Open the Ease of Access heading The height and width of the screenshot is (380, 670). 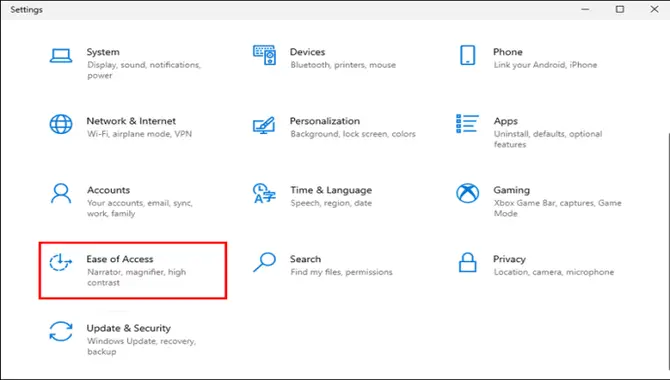tap(120, 259)
